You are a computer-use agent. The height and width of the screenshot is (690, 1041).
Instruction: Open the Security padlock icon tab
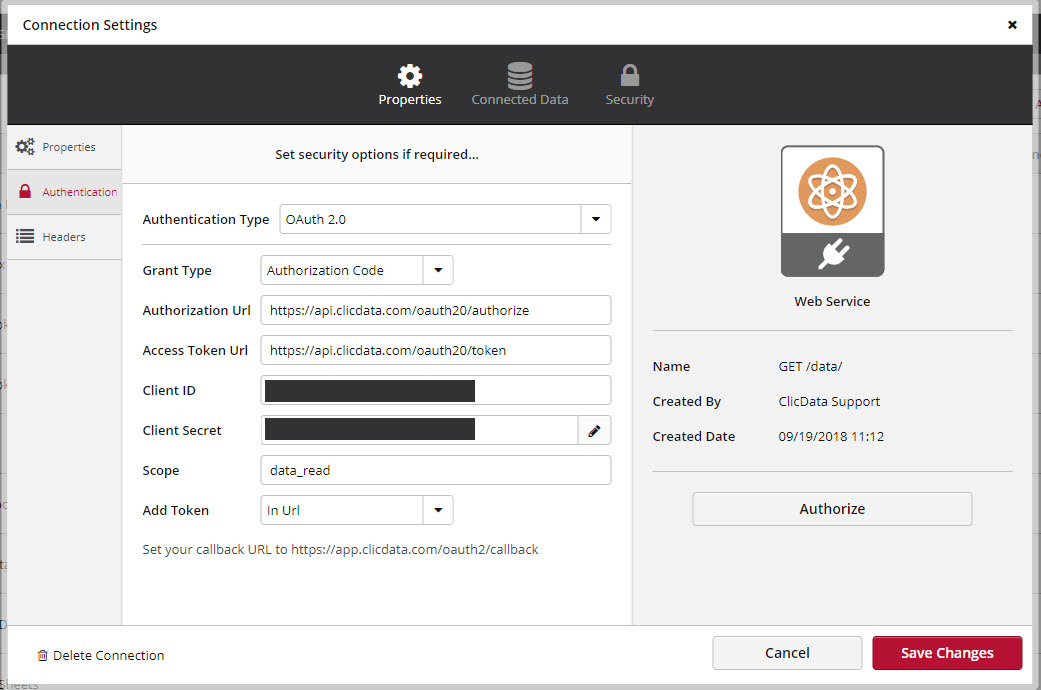tap(629, 76)
